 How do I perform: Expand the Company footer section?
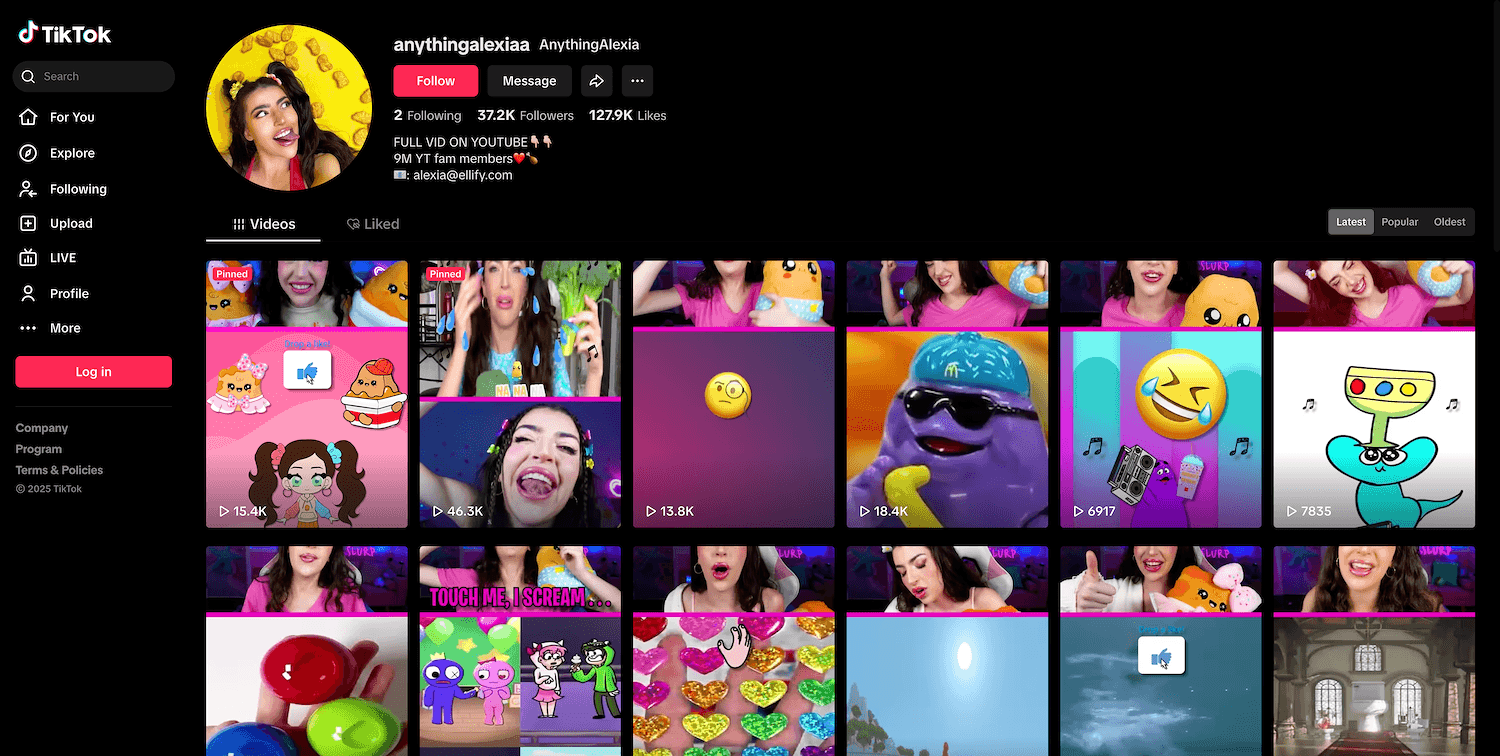coord(42,428)
